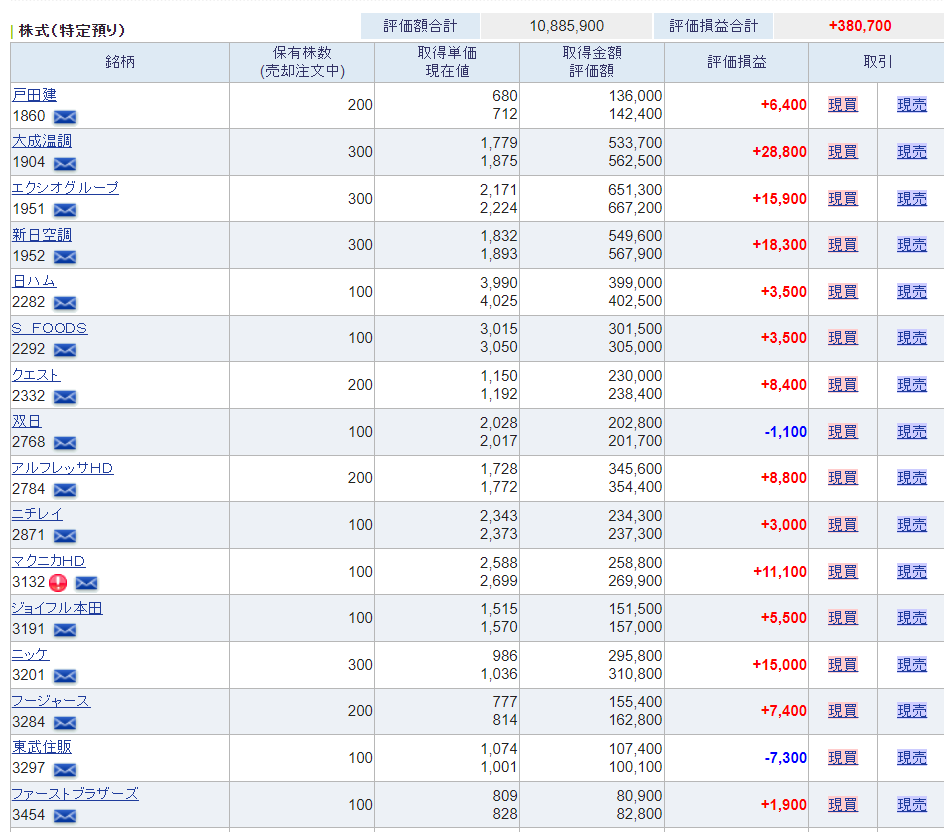Go to 新日空調 stock details
This screenshot has width=944, height=832.
pyautogui.click(x=42, y=235)
